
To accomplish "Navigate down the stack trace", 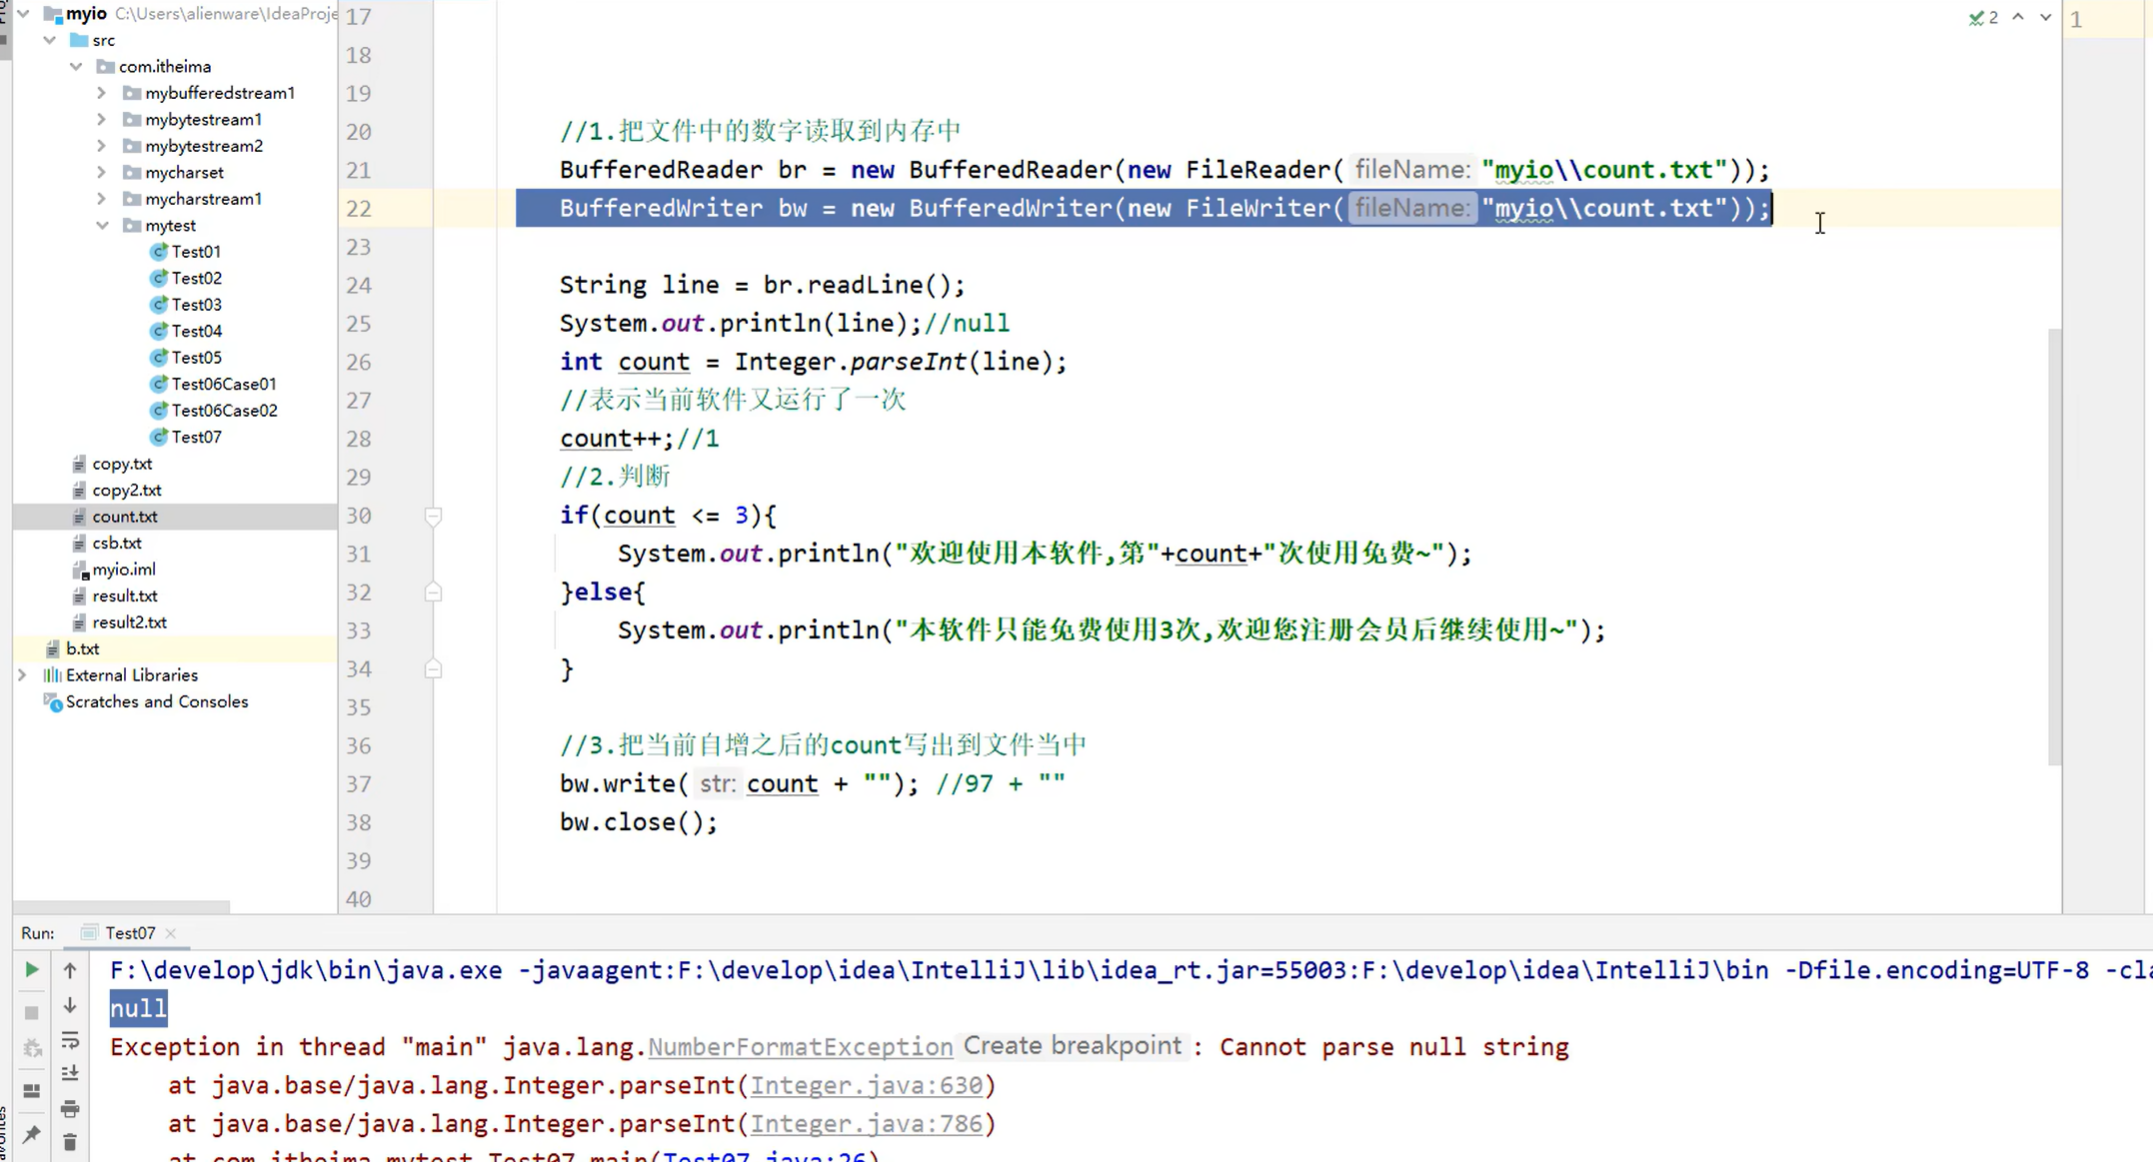I will click(69, 1005).
